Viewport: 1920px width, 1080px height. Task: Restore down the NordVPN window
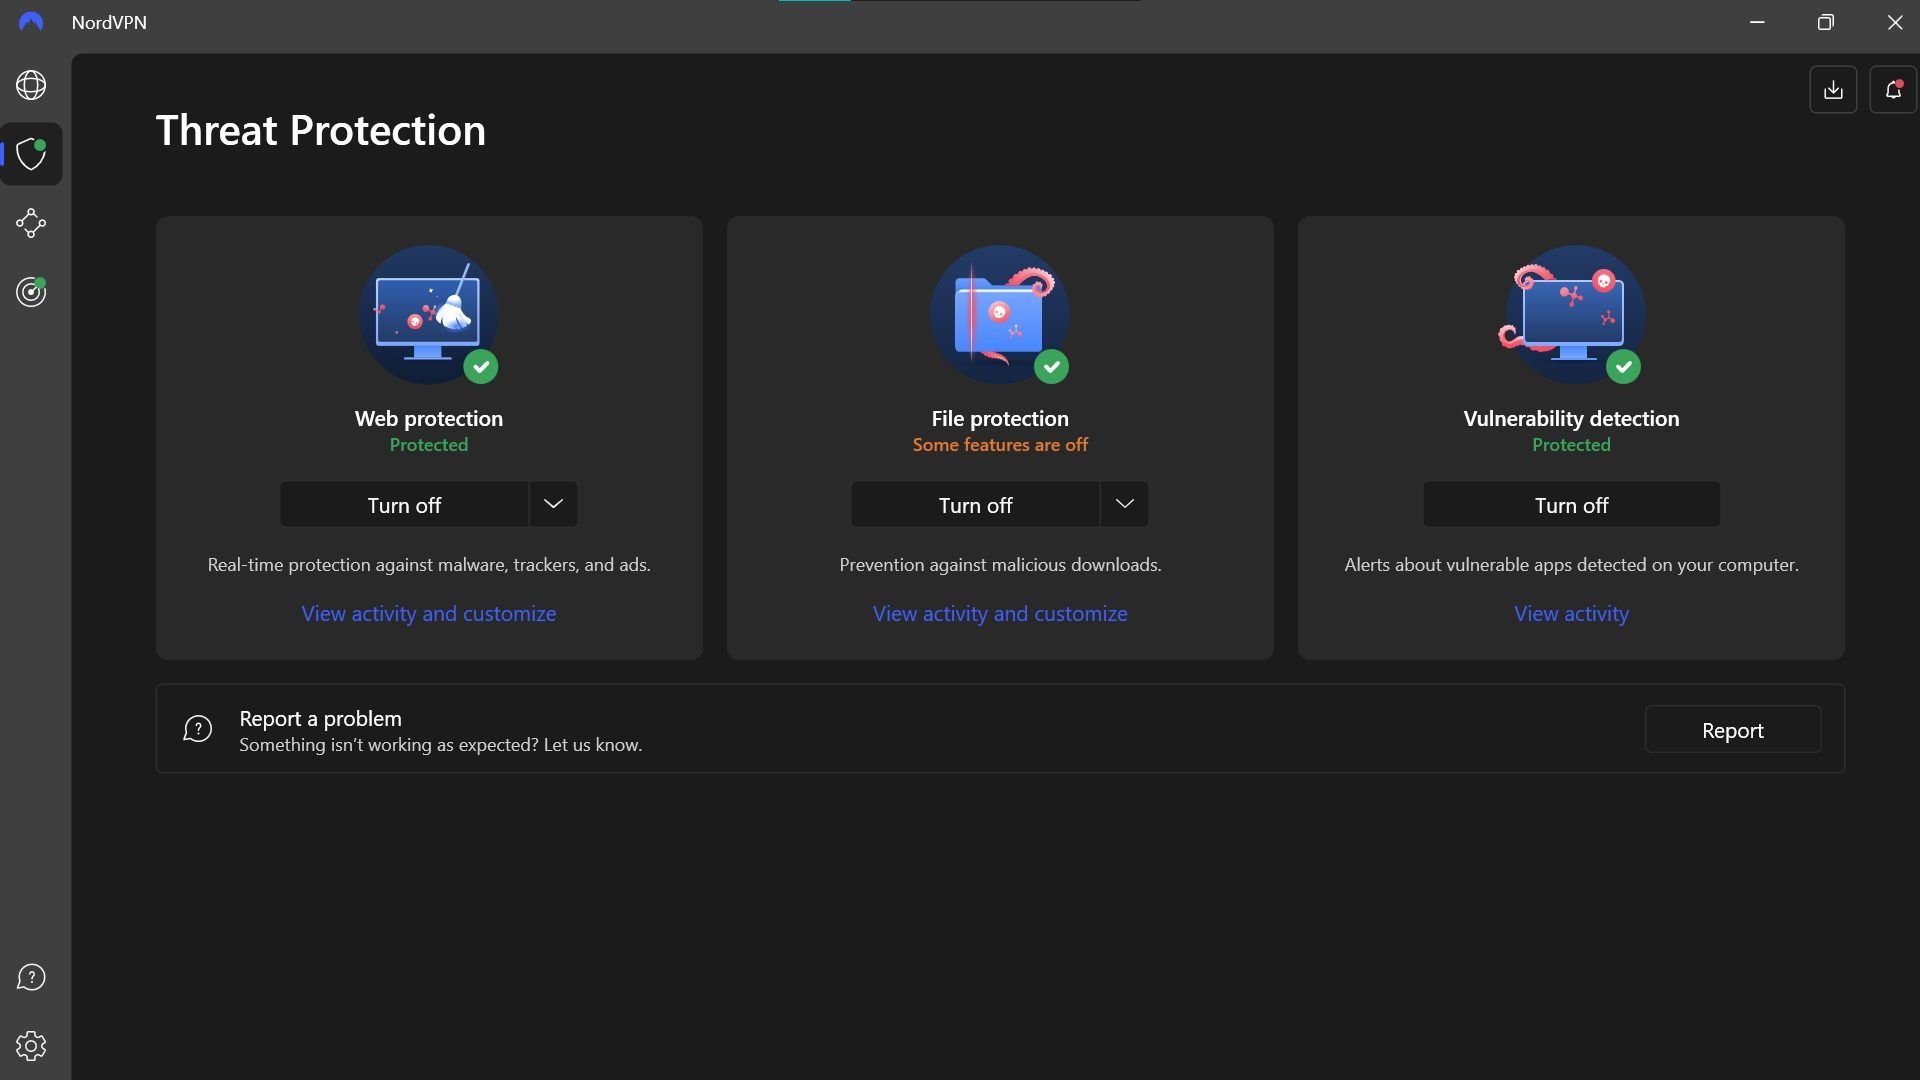pos(1825,22)
